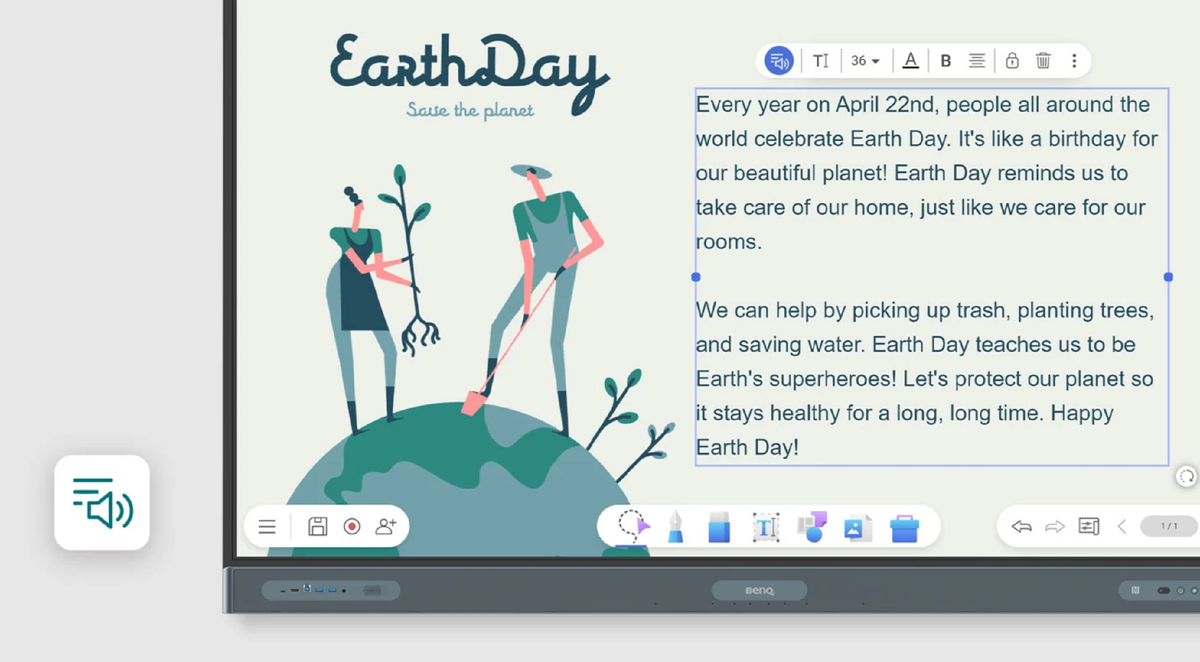Change the text color with the underlined A
Viewport: 1200px width, 662px height.
pyautogui.click(x=910, y=61)
